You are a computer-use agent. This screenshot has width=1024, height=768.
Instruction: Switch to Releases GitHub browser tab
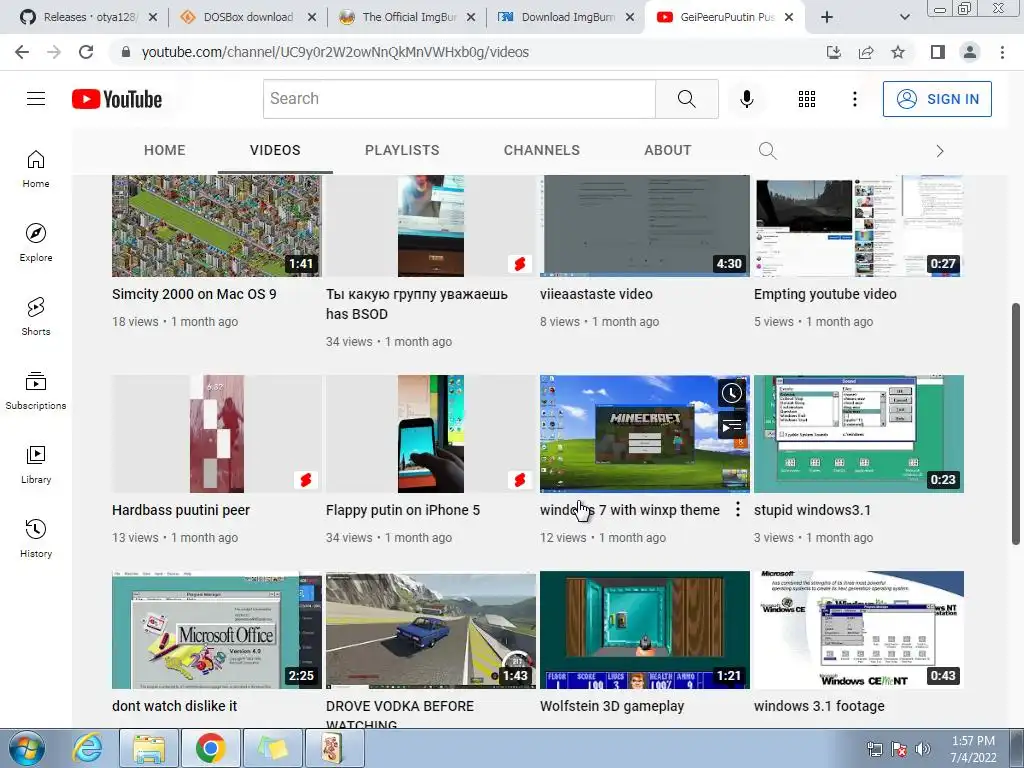pos(90,17)
